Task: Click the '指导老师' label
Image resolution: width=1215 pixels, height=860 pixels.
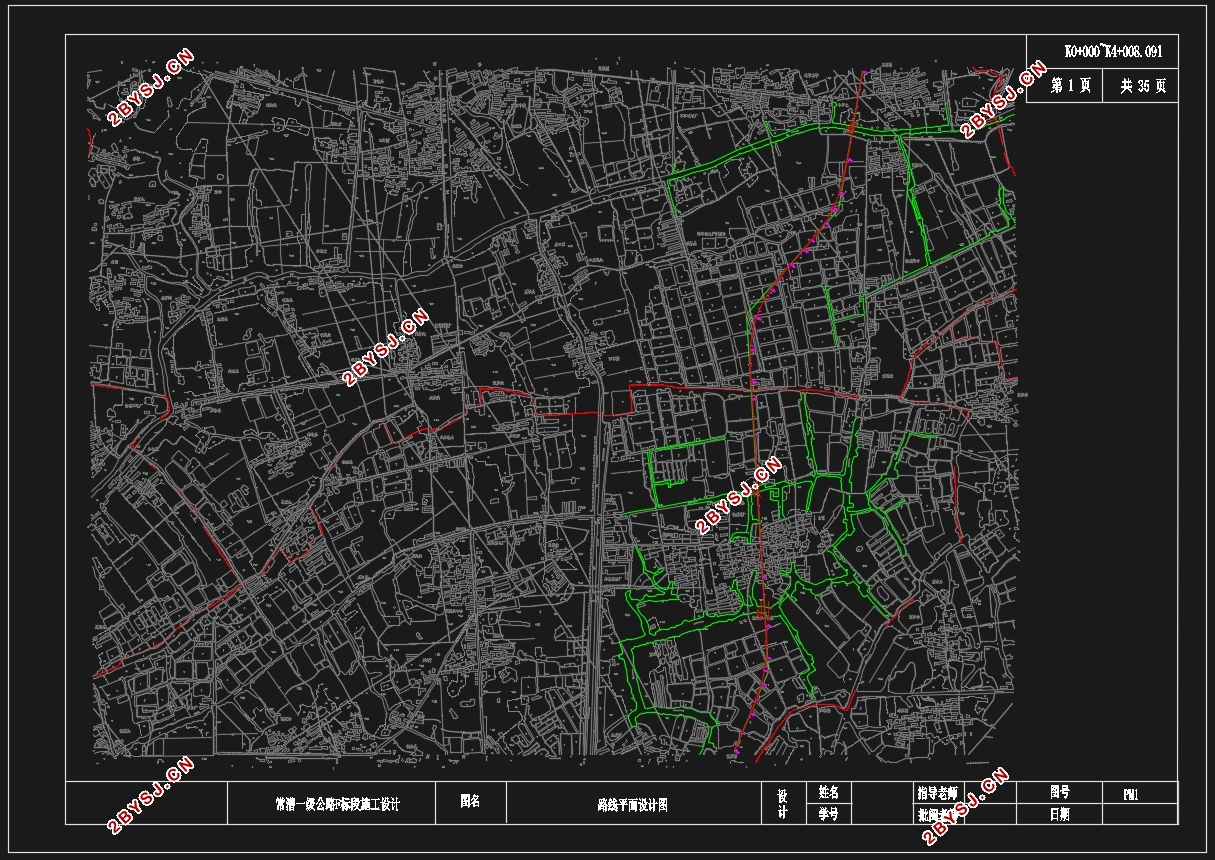Action: pos(937,792)
